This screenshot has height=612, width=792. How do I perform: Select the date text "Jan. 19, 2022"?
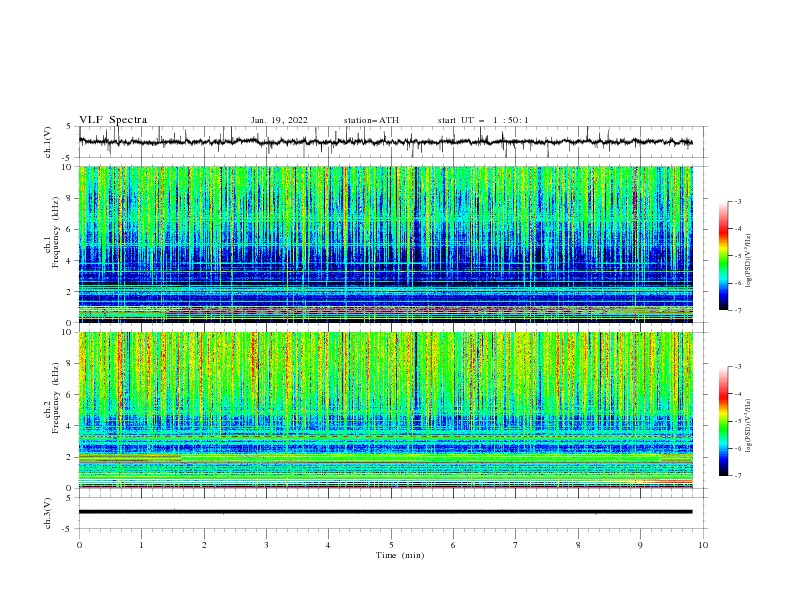click(279, 120)
